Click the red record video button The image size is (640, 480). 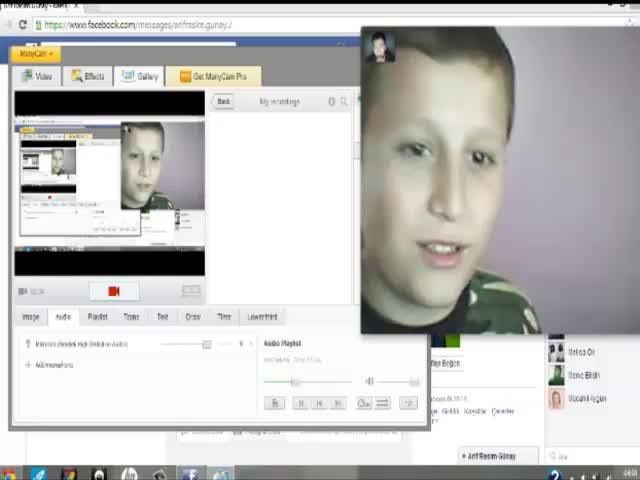pos(114,291)
